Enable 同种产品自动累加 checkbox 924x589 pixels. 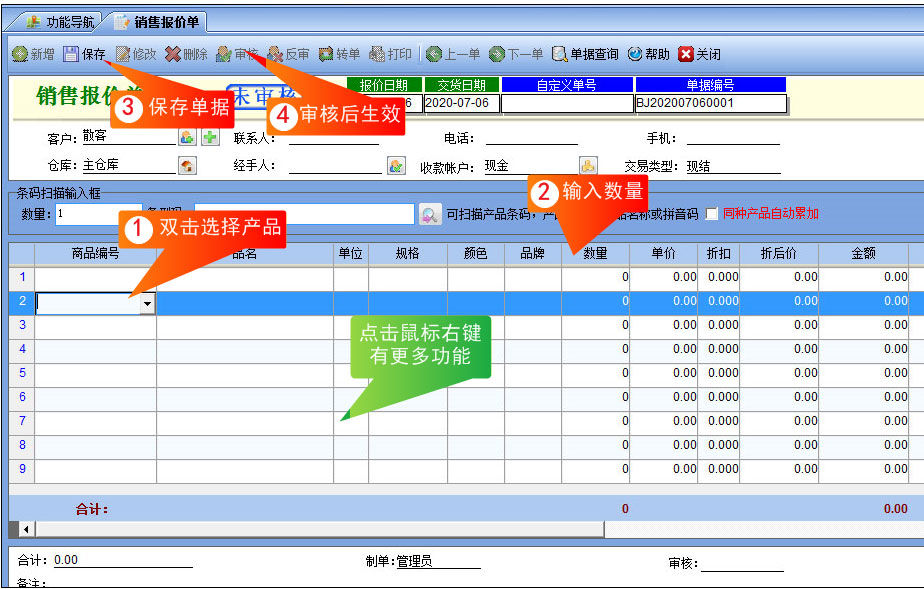pos(712,214)
